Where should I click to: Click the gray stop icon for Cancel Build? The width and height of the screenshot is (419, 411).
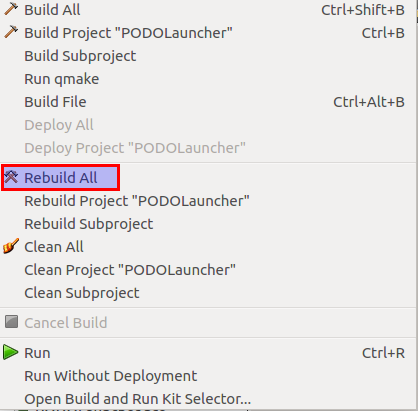point(11,322)
